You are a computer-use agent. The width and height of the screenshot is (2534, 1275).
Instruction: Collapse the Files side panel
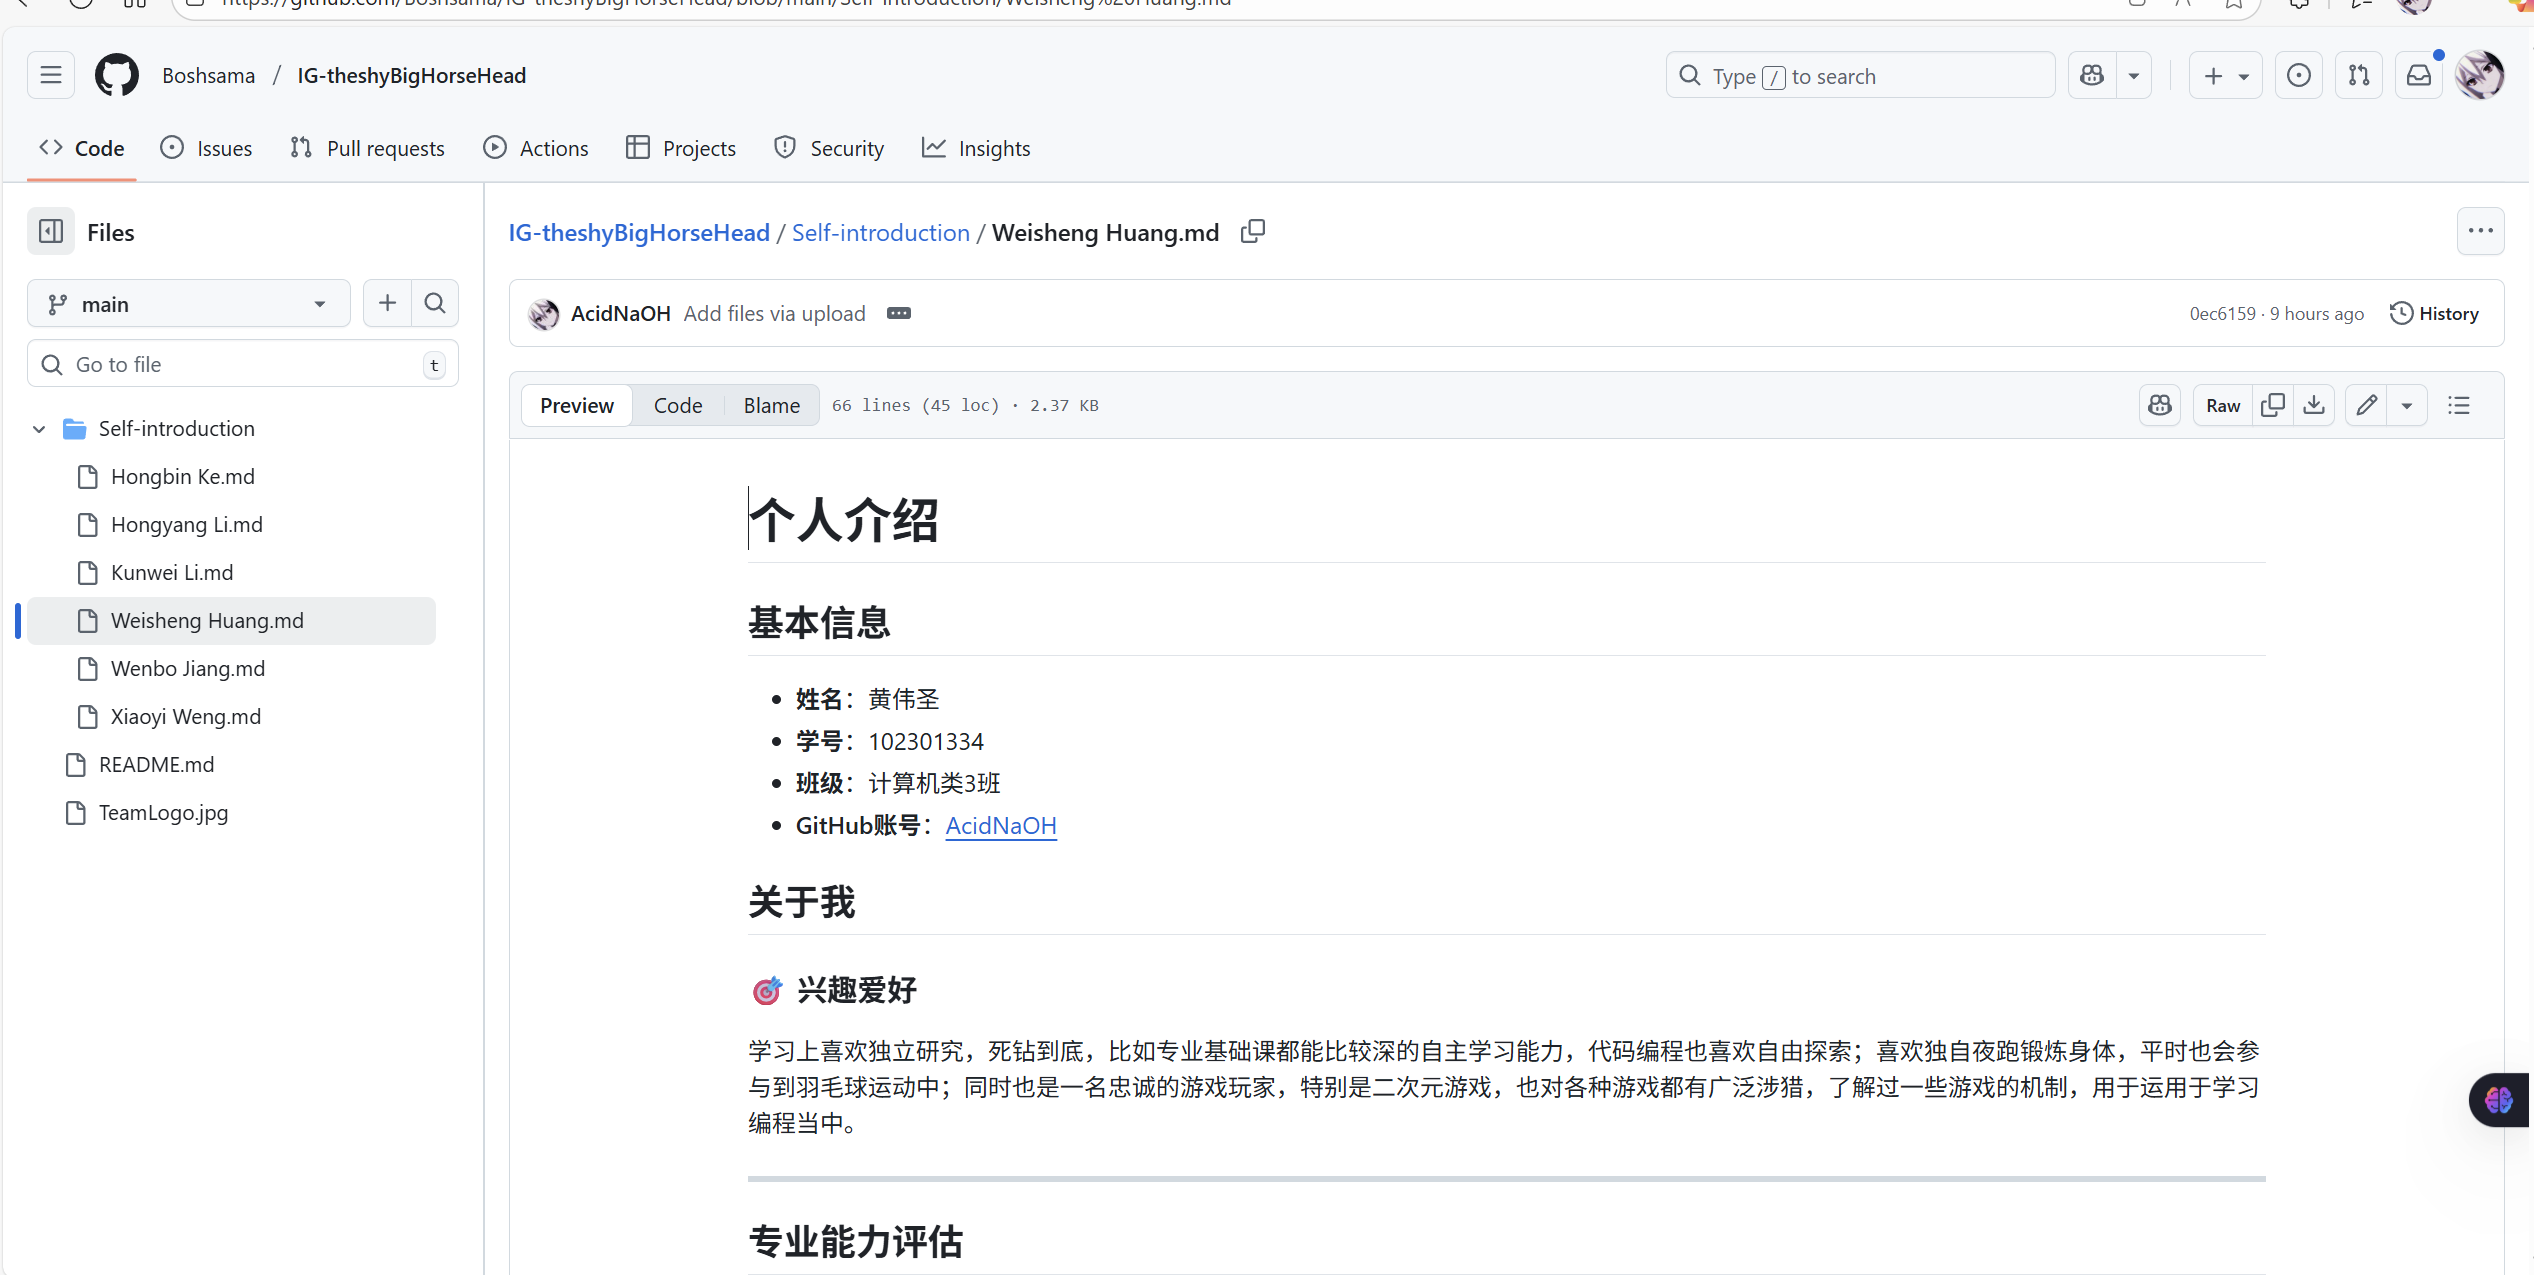pos(51,232)
